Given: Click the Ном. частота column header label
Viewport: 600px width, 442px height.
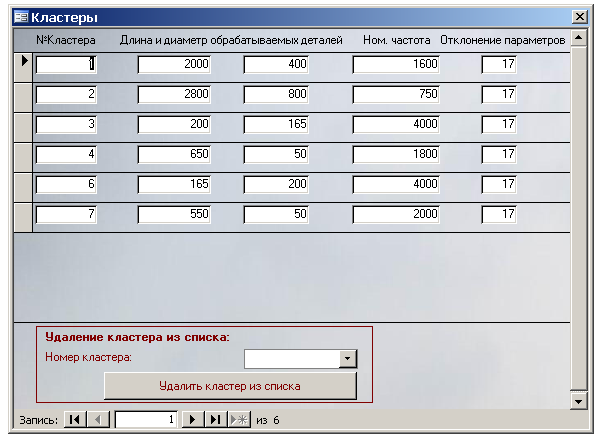Looking at the screenshot, I should tap(397, 40).
